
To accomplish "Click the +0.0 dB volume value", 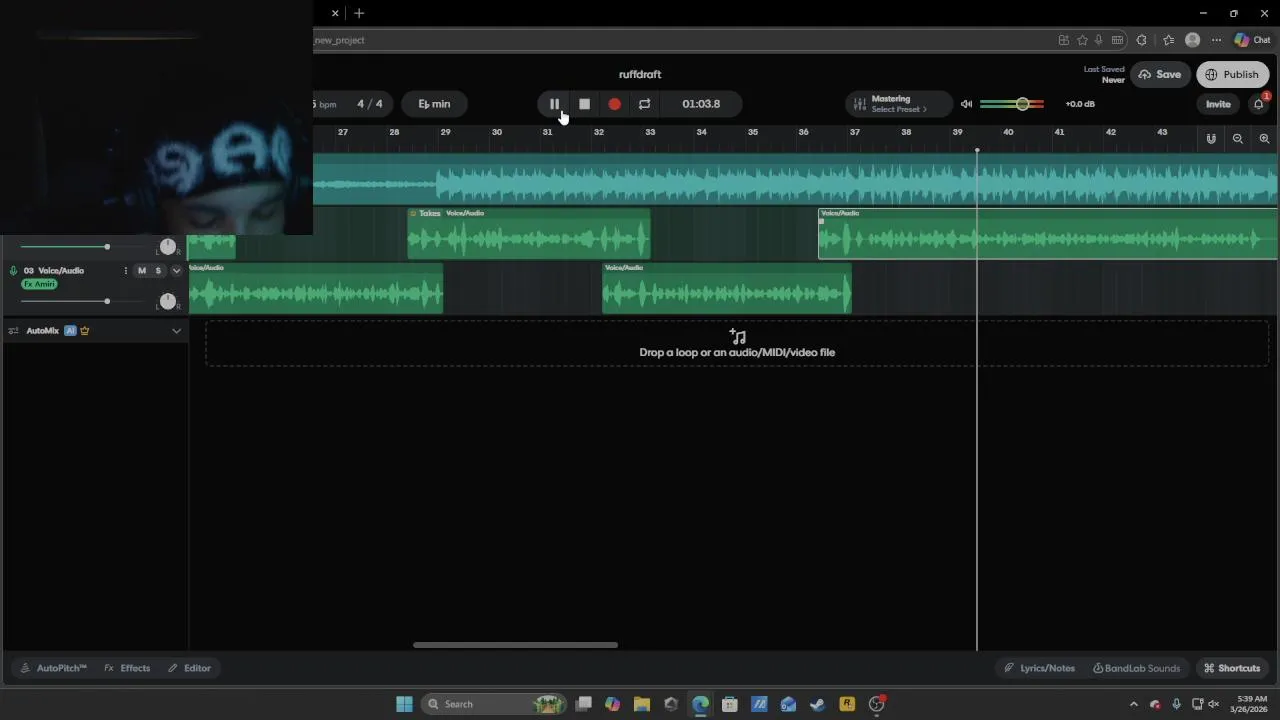I will click(x=1080, y=104).
